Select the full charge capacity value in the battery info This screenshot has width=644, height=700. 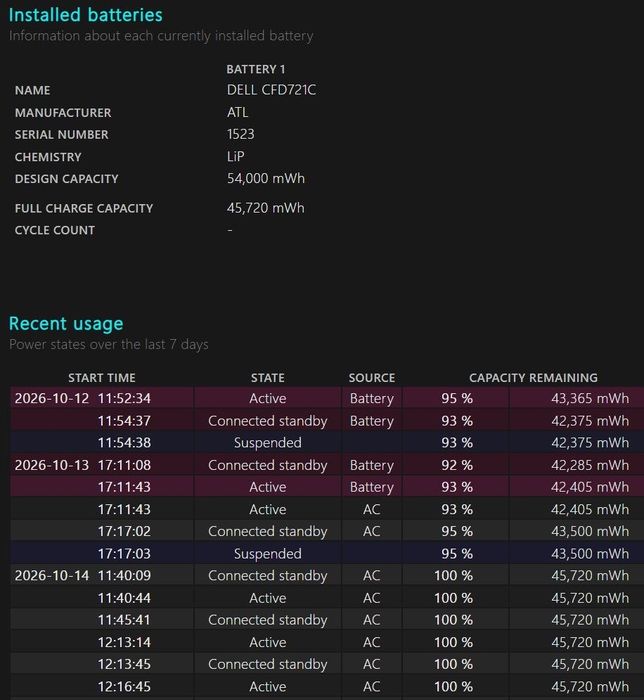pyautogui.click(x=266, y=208)
